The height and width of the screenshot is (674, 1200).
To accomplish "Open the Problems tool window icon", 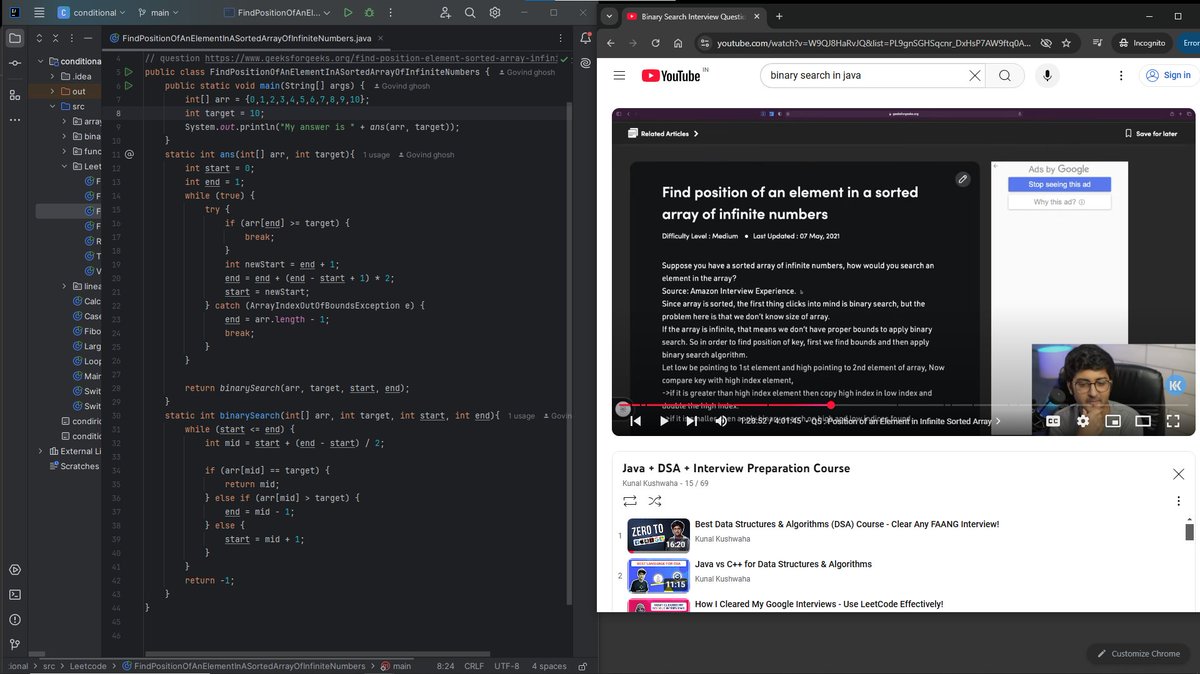I will (14, 619).
